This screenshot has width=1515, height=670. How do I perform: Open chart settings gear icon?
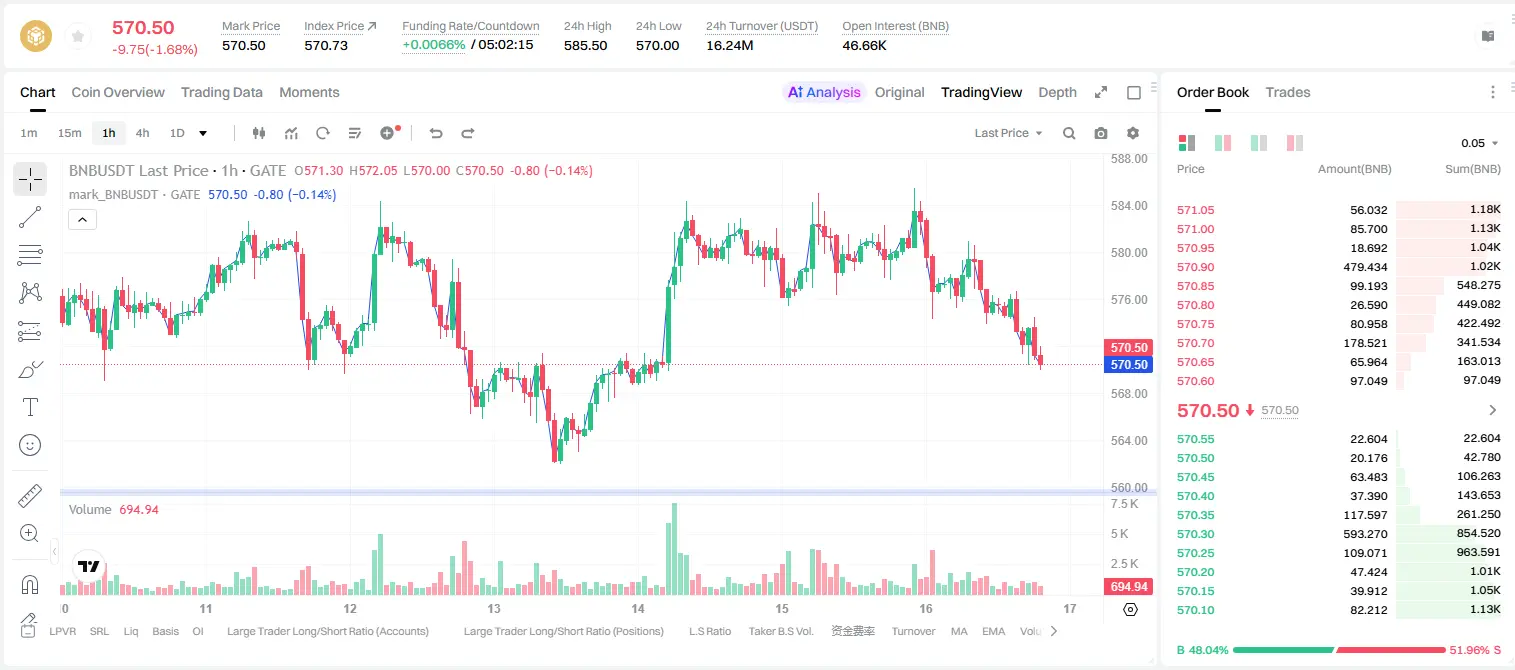point(1133,133)
